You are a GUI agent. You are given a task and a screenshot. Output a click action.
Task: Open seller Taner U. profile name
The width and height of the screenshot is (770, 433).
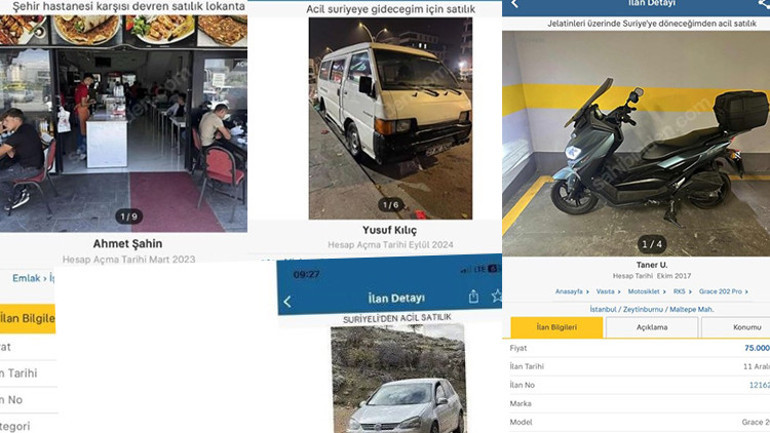(652, 265)
